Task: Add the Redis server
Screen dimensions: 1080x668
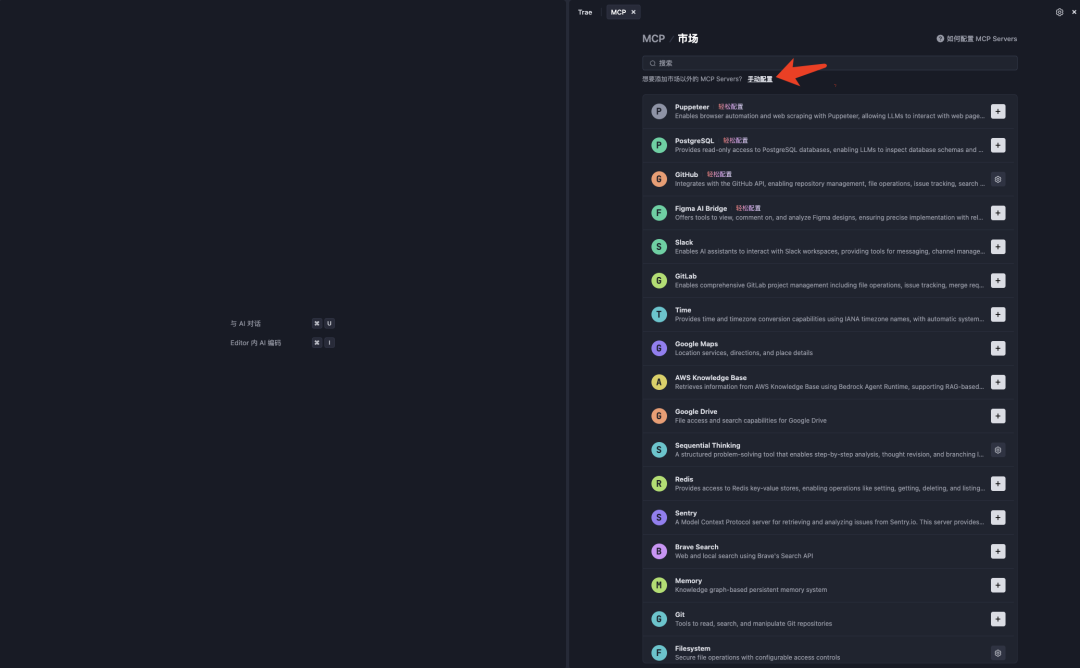Action: 997,483
